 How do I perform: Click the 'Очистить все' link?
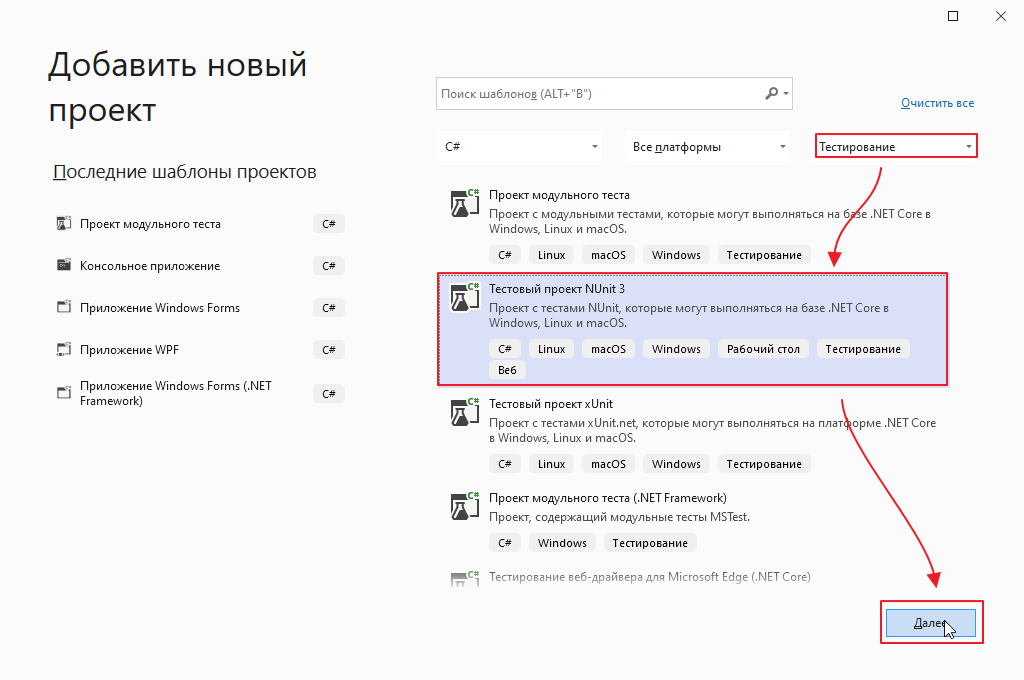click(x=936, y=103)
